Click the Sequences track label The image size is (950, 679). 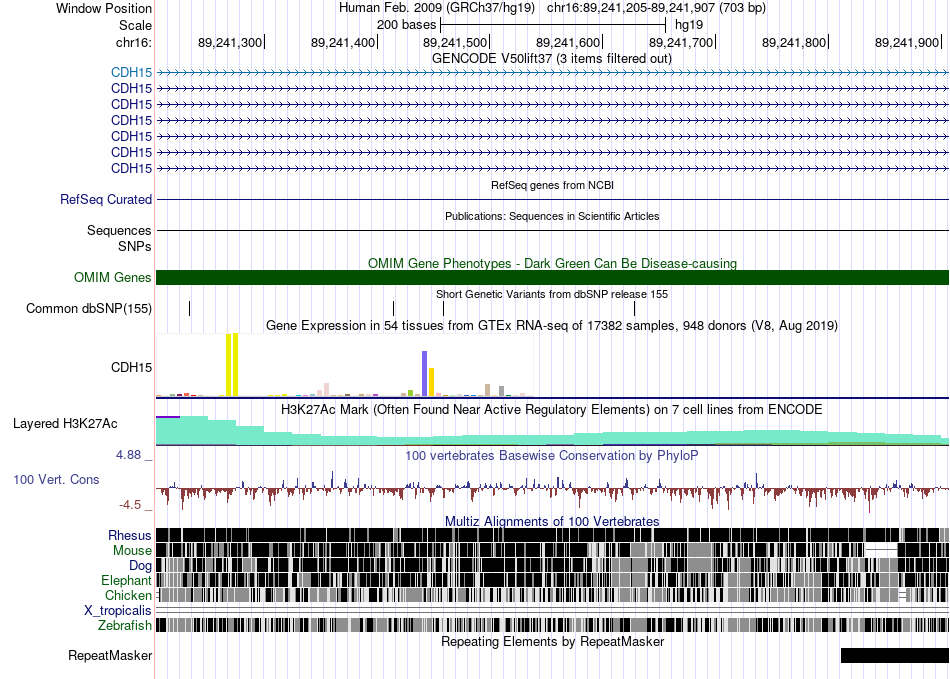pos(119,230)
